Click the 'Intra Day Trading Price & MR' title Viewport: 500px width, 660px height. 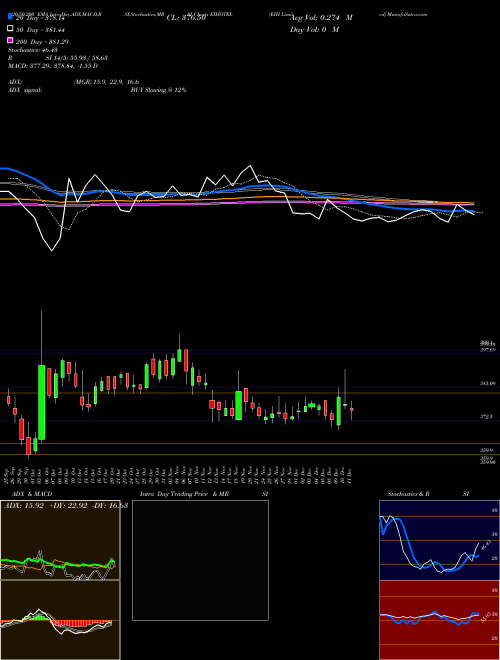tap(184, 494)
